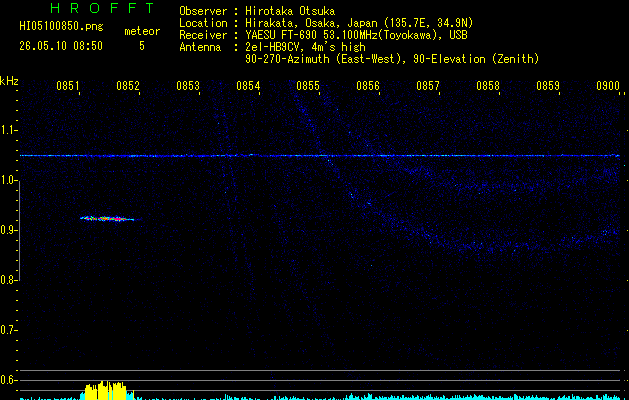Viewport: 629px width, 400px height.
Task: Click the 0.7 frequency axis label
Action: tap(8, 330)
